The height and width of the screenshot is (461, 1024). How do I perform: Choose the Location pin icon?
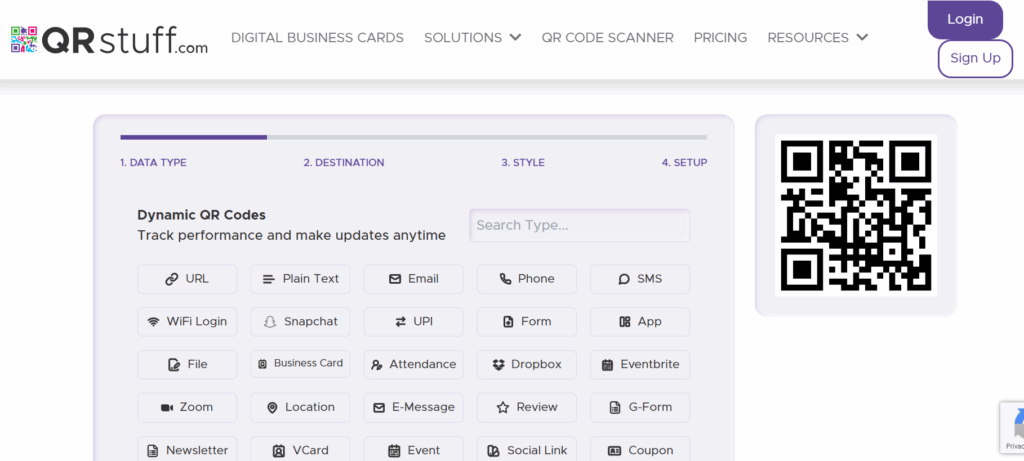pyautogui.click(x=272, y=407)
